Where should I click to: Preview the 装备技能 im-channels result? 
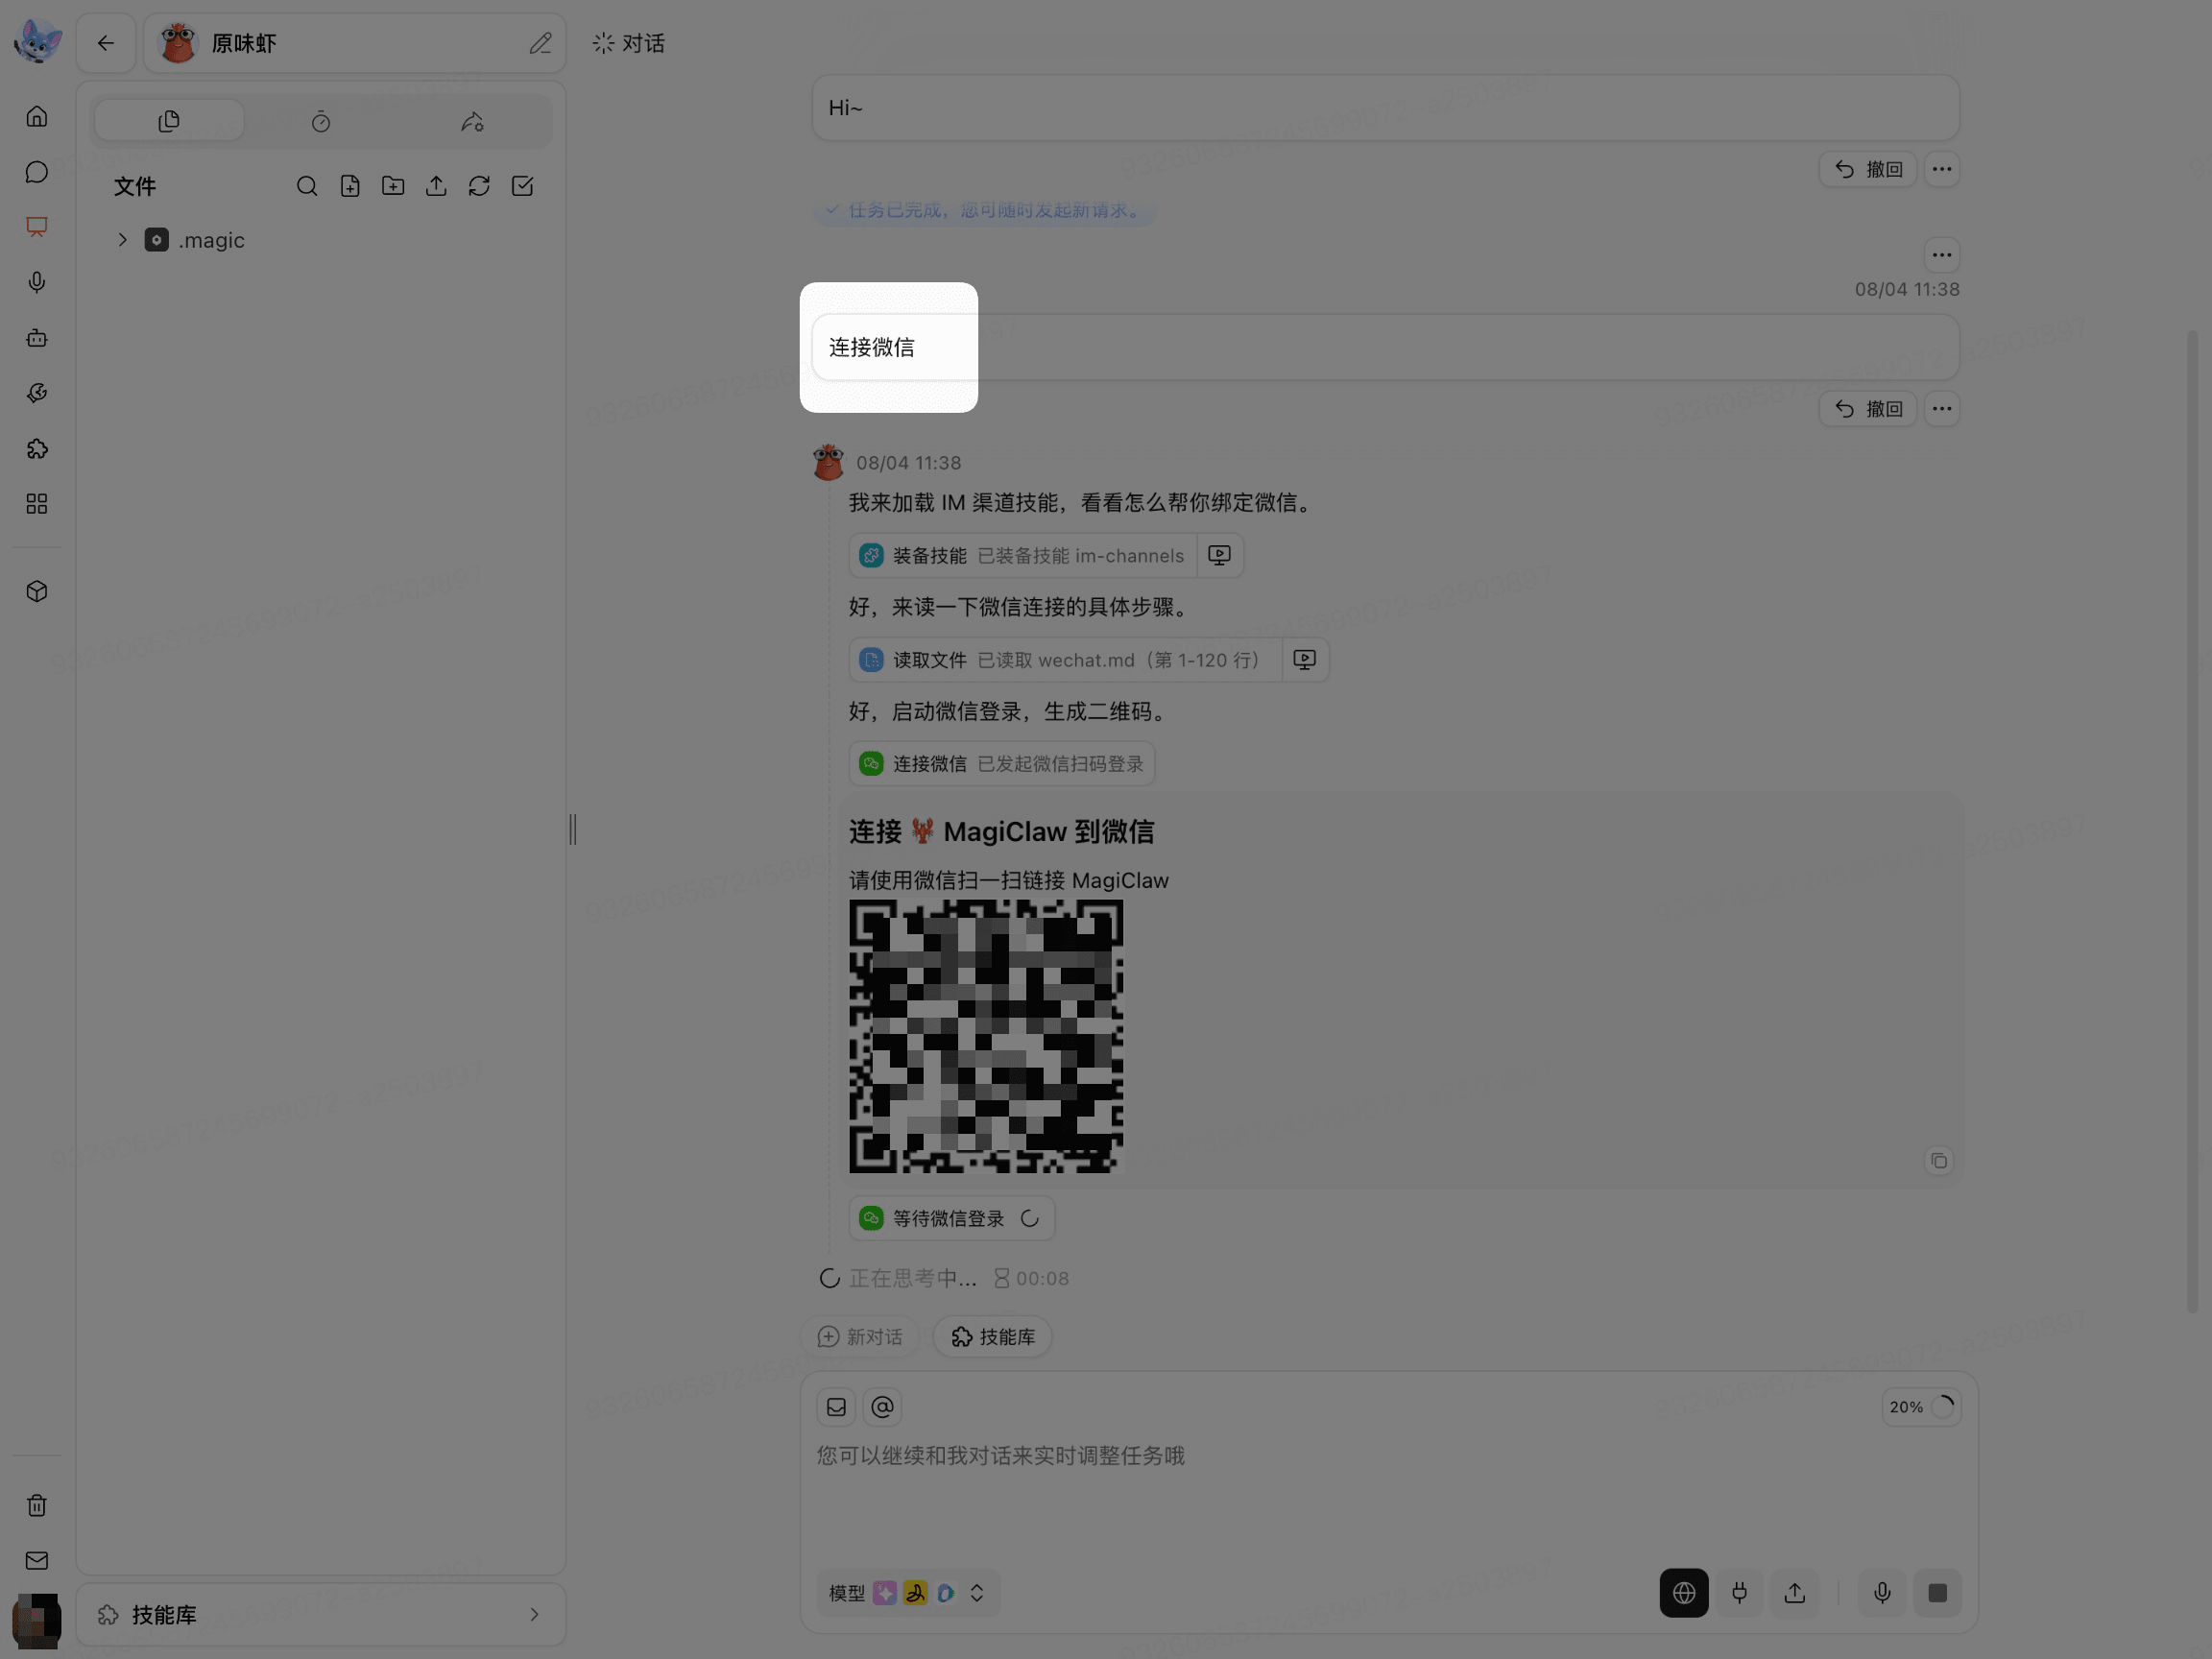1219,555
